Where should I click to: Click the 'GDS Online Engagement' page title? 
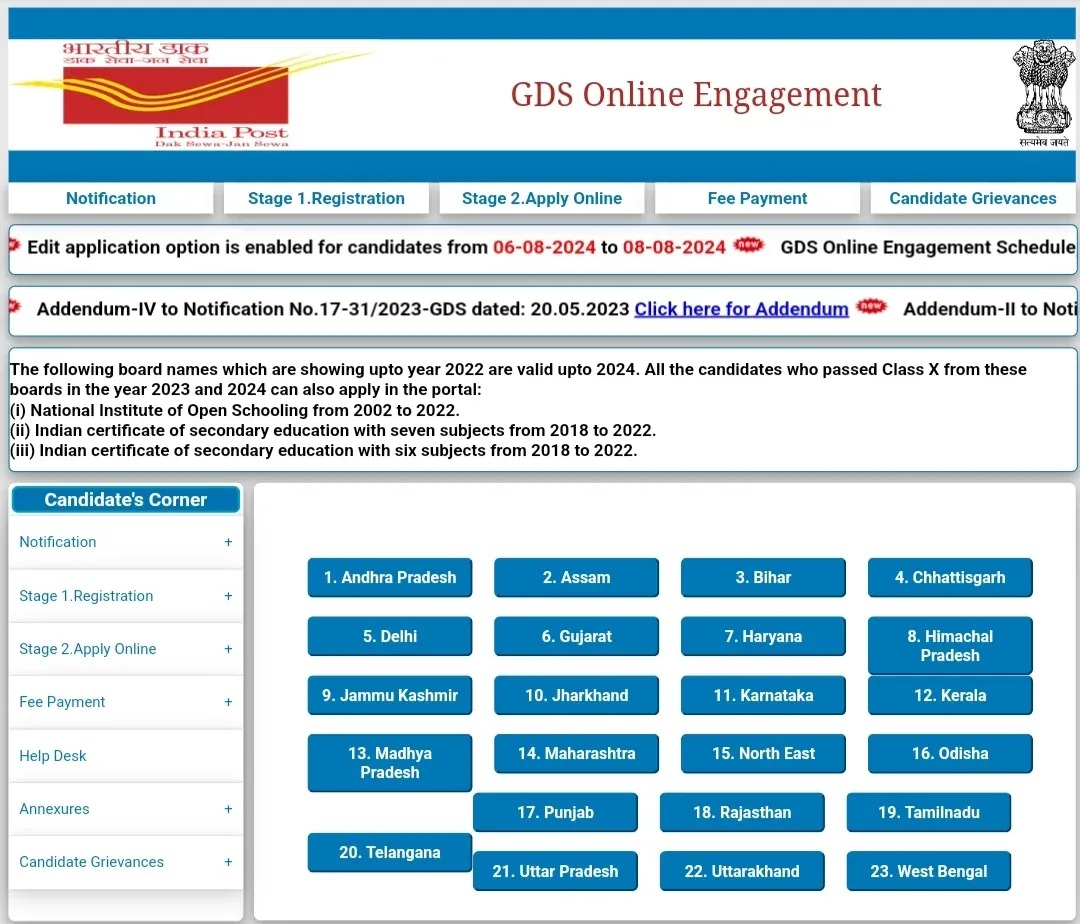pos(696,94)
